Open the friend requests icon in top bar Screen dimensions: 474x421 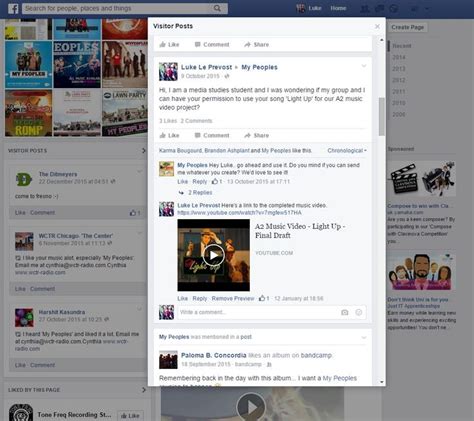point(365,8)
